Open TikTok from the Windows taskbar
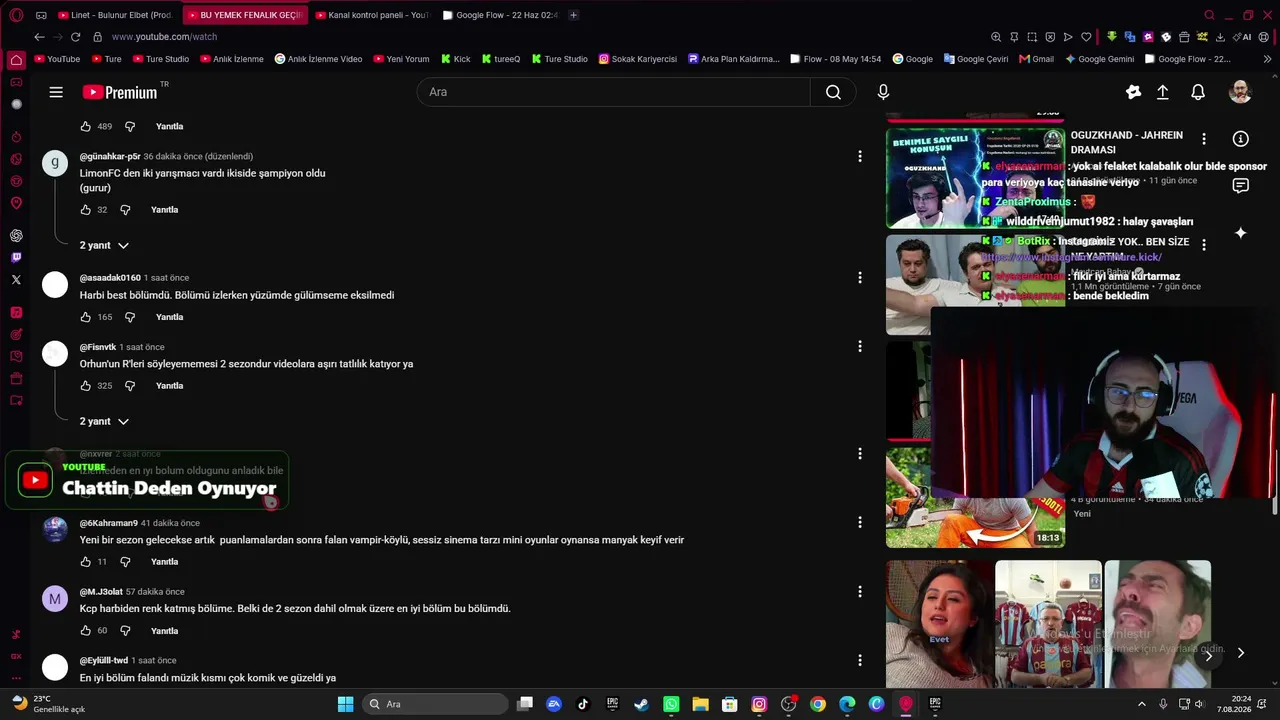 [x=583, y=704]
